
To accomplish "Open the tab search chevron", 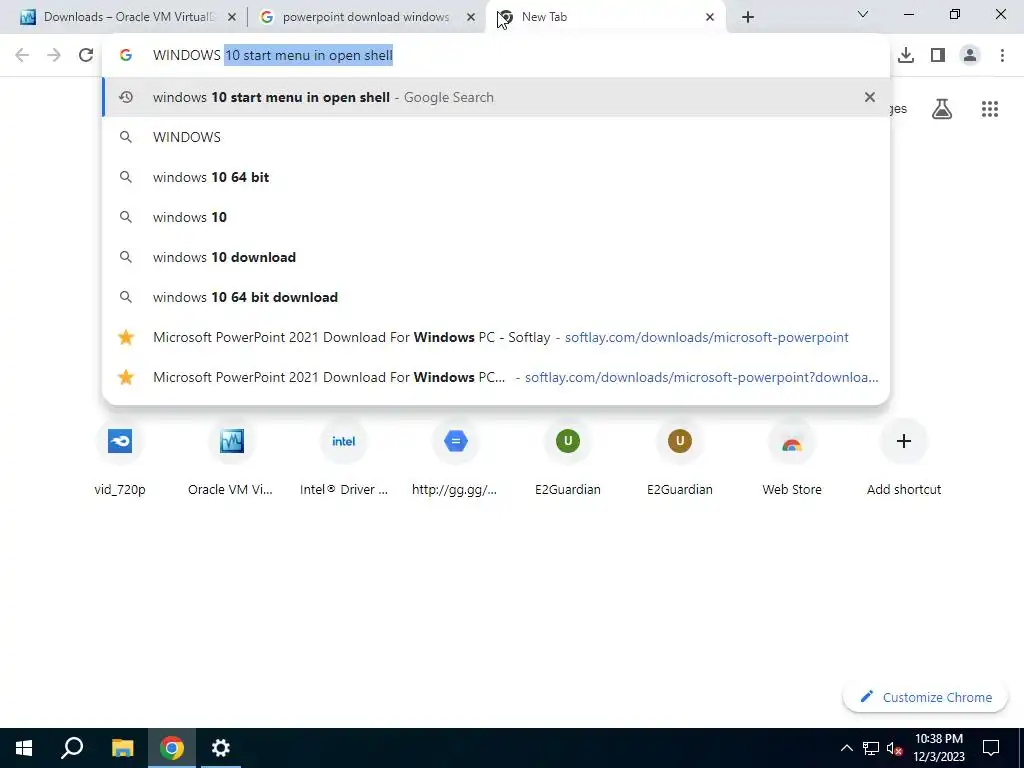I will tap(863, 14).
